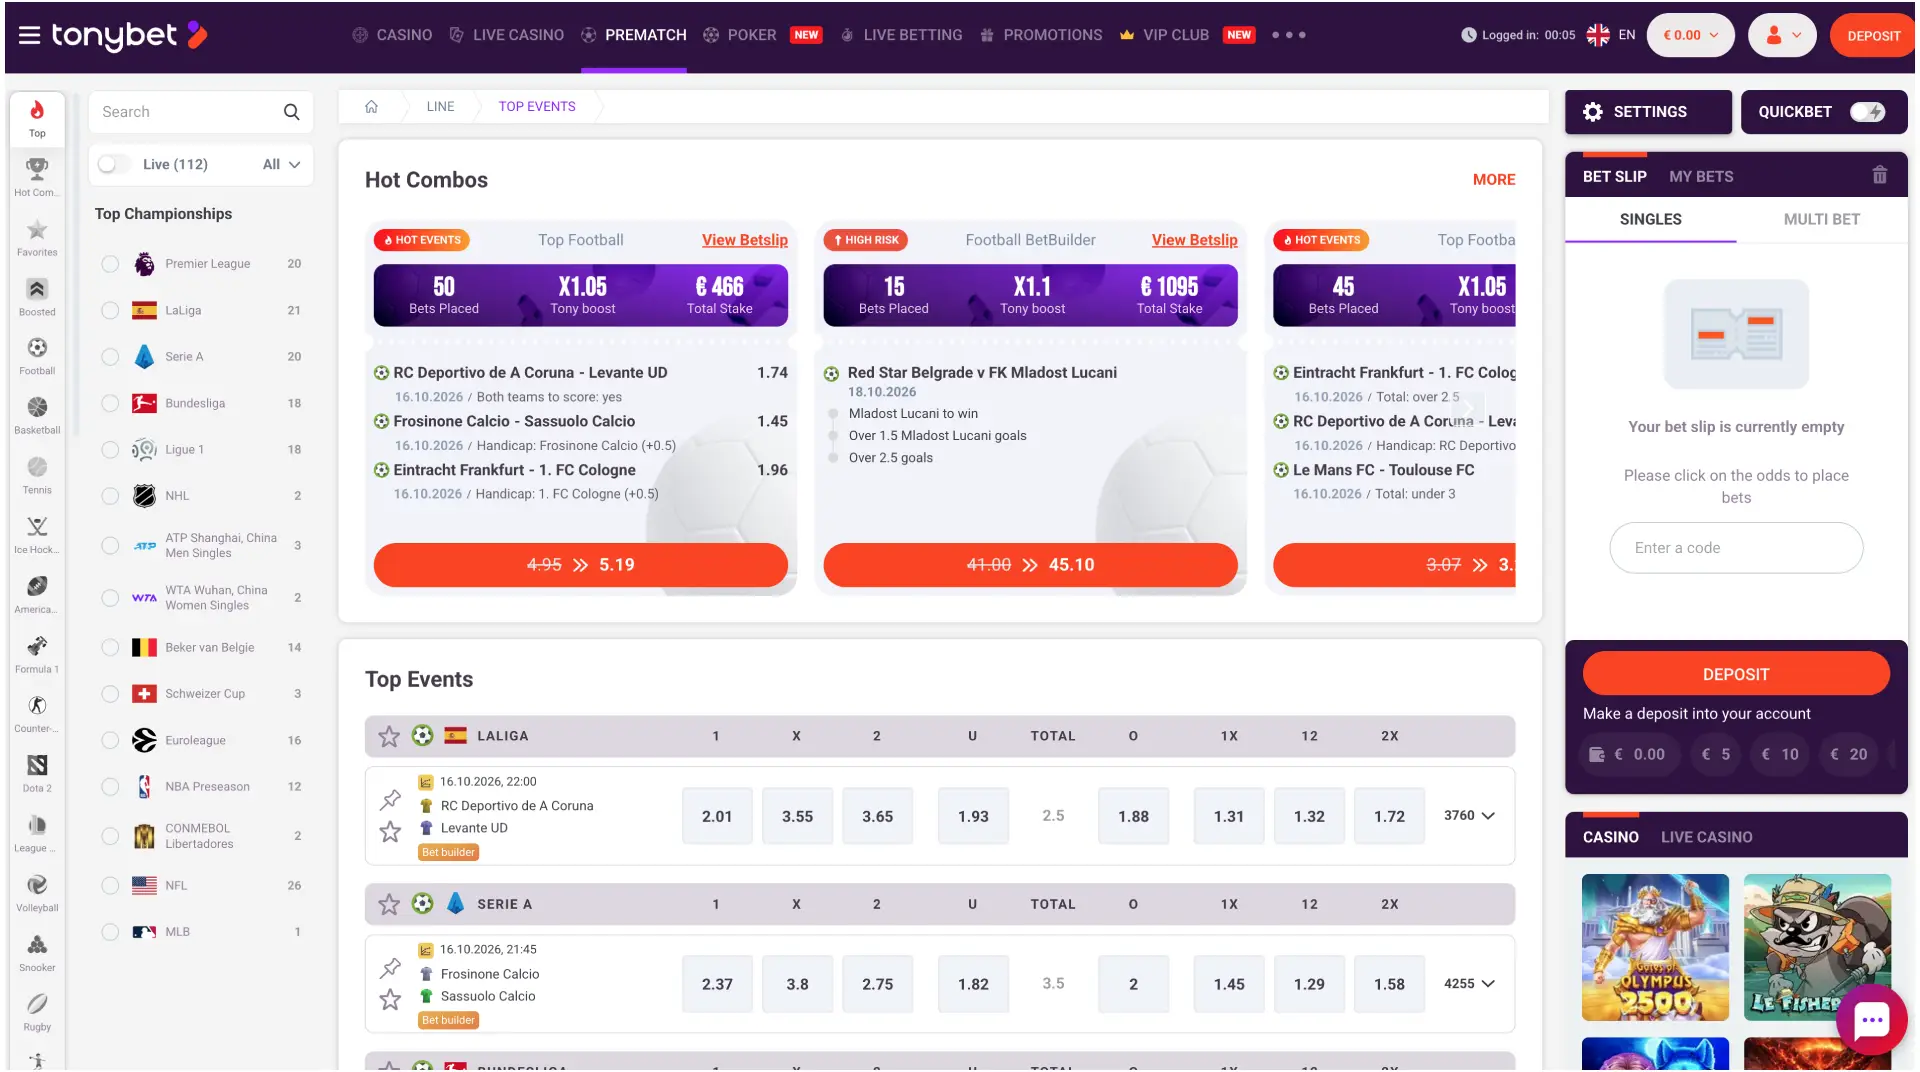Screen dimensions: 1920x1072
Task: Select NHL championship checkbox
Action: coord(110,496)
